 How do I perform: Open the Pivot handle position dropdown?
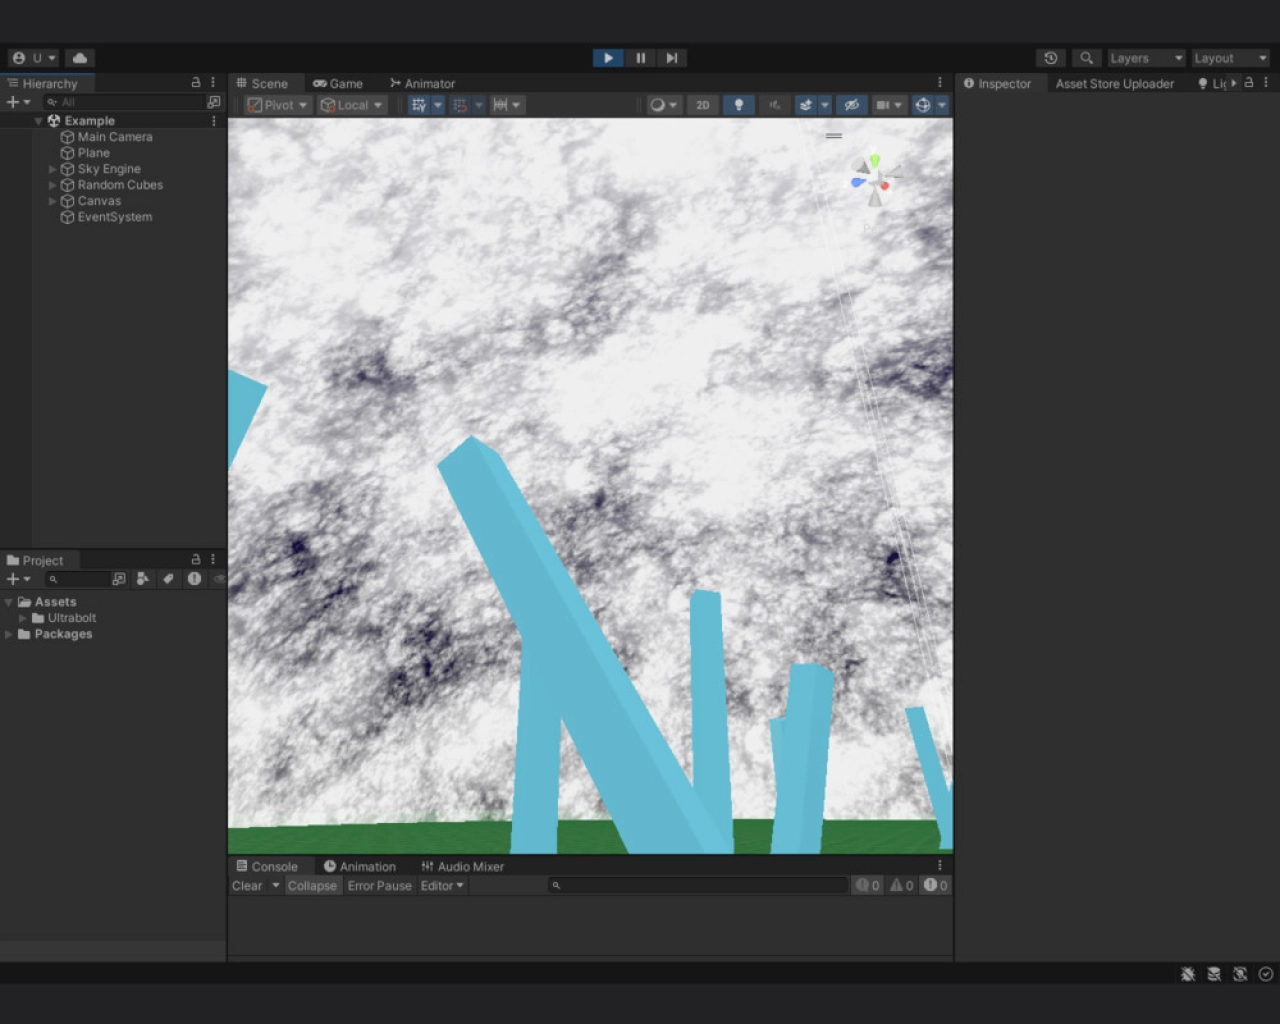coord(278,105)
